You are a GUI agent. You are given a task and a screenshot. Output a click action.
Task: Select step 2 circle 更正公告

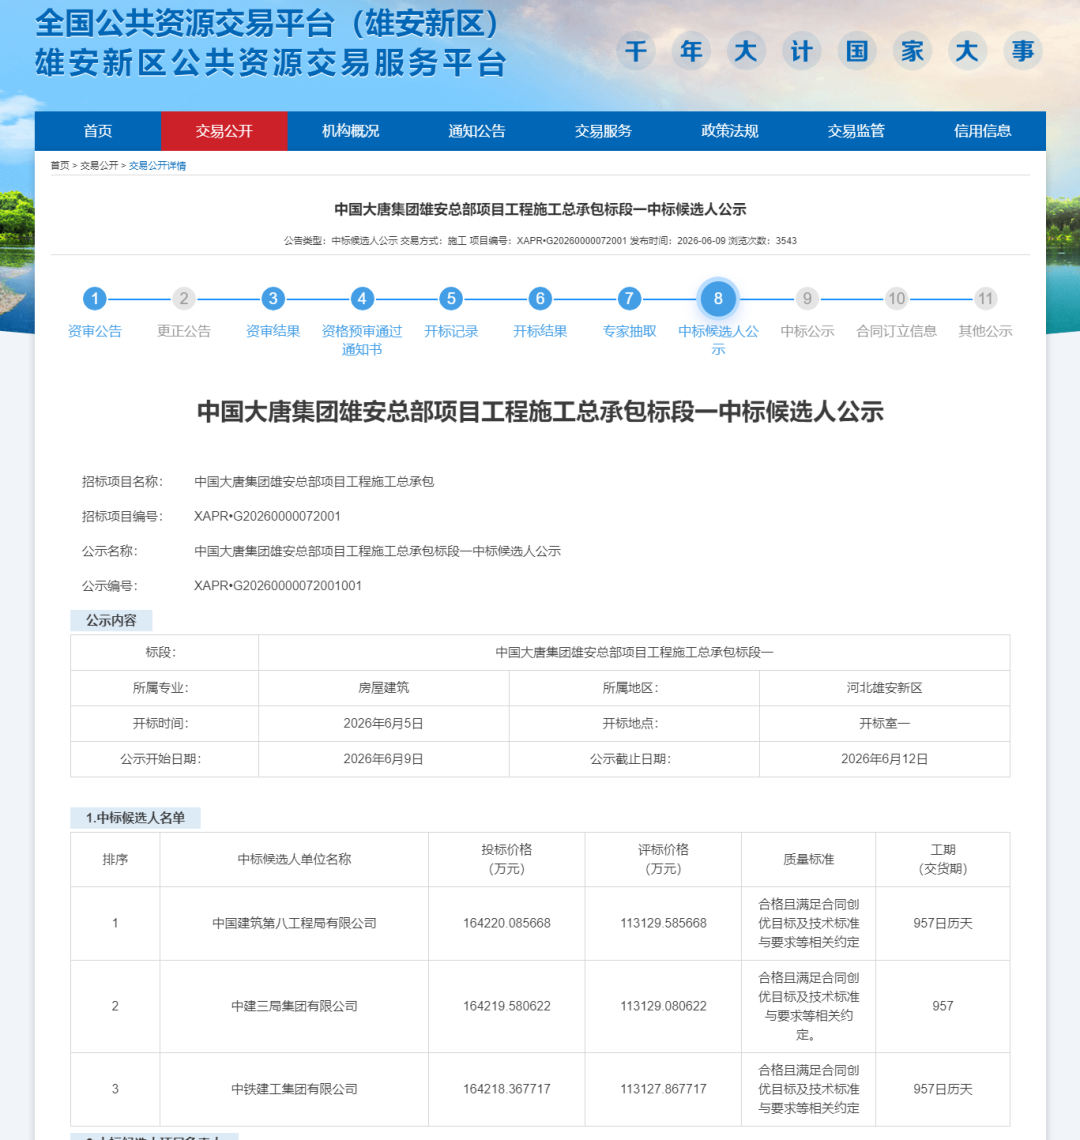point(184,298)
